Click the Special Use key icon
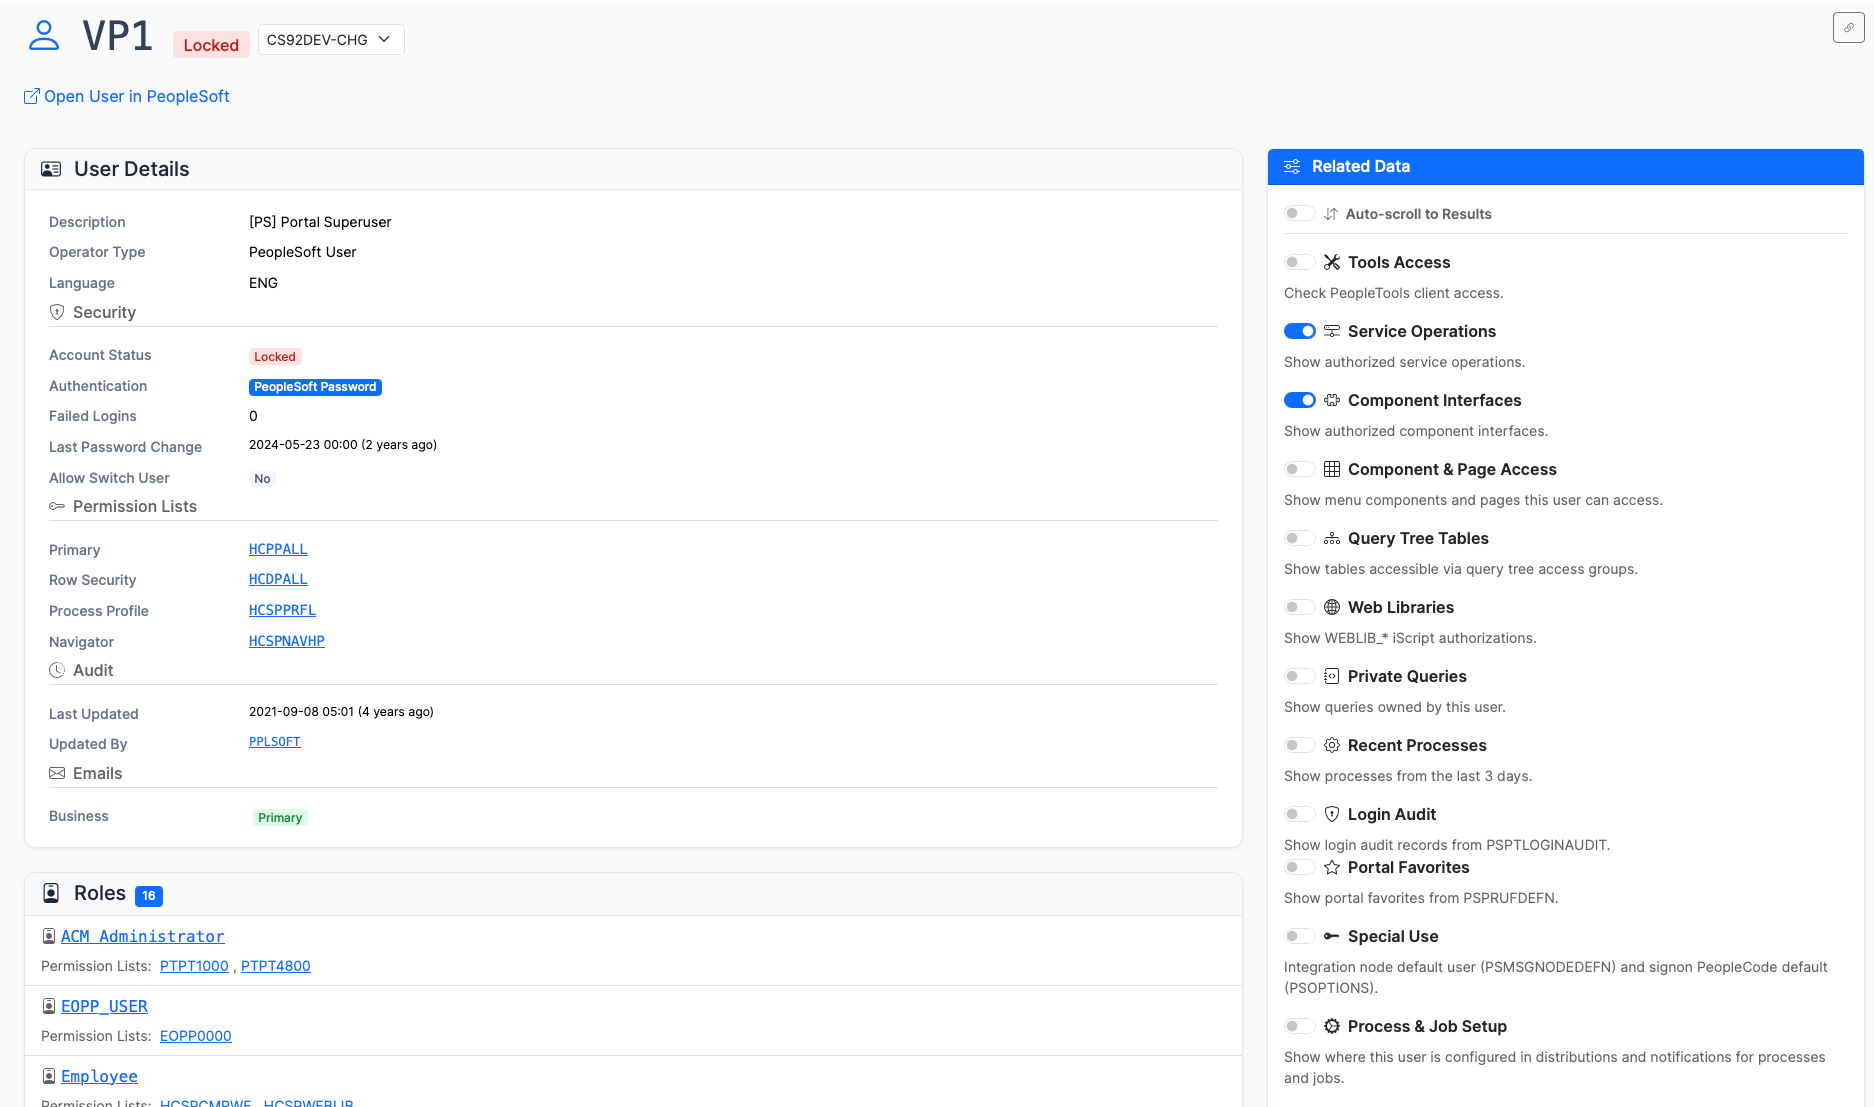 tap(1332, 936)
